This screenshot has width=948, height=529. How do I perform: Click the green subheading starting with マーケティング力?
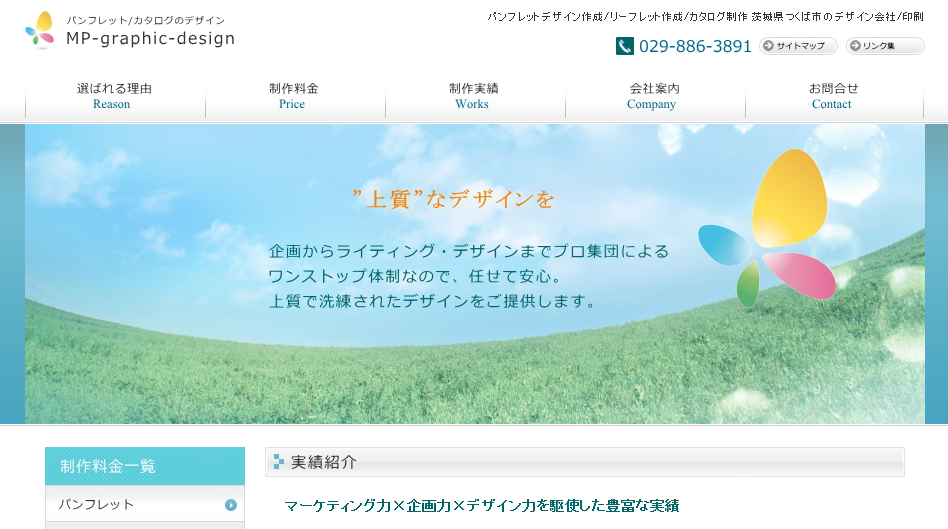pyautogui.click(x=481, y=506)
